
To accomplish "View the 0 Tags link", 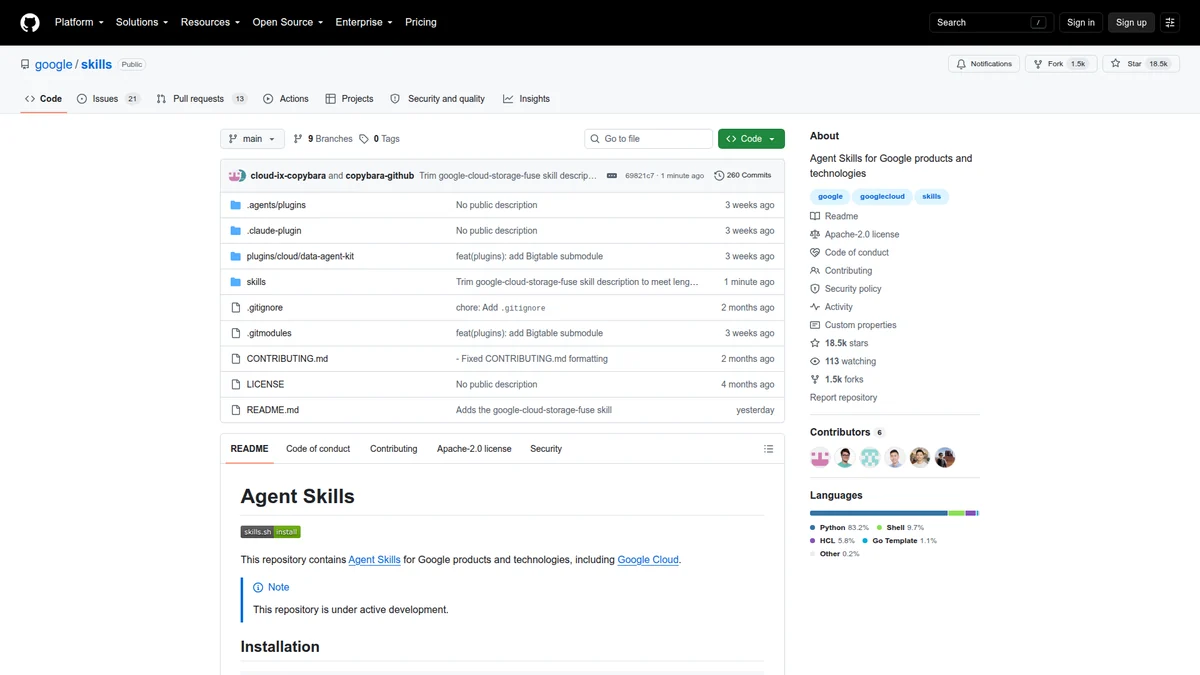I will click(x=380, y=139).
